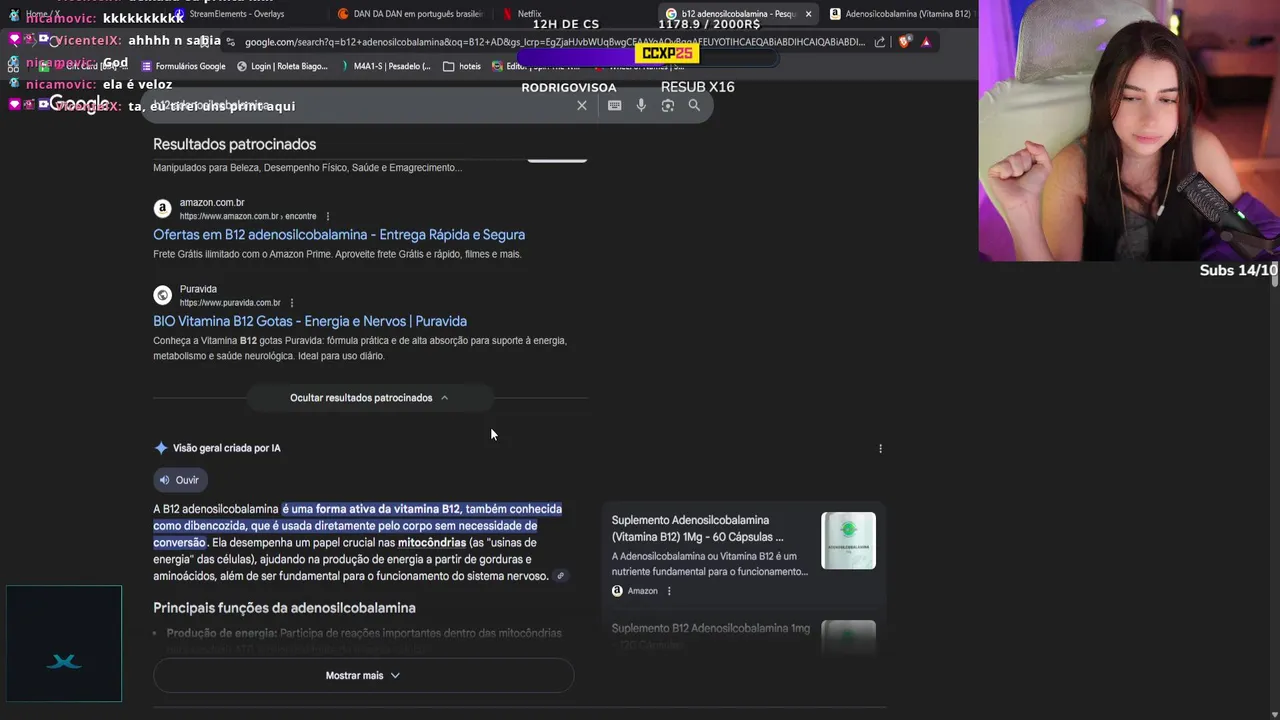Open Ofertas em B12 adenosilcobalamina Amazon link
The width and height of the screenshot is (1280, 720).
[x=339, y=235]
